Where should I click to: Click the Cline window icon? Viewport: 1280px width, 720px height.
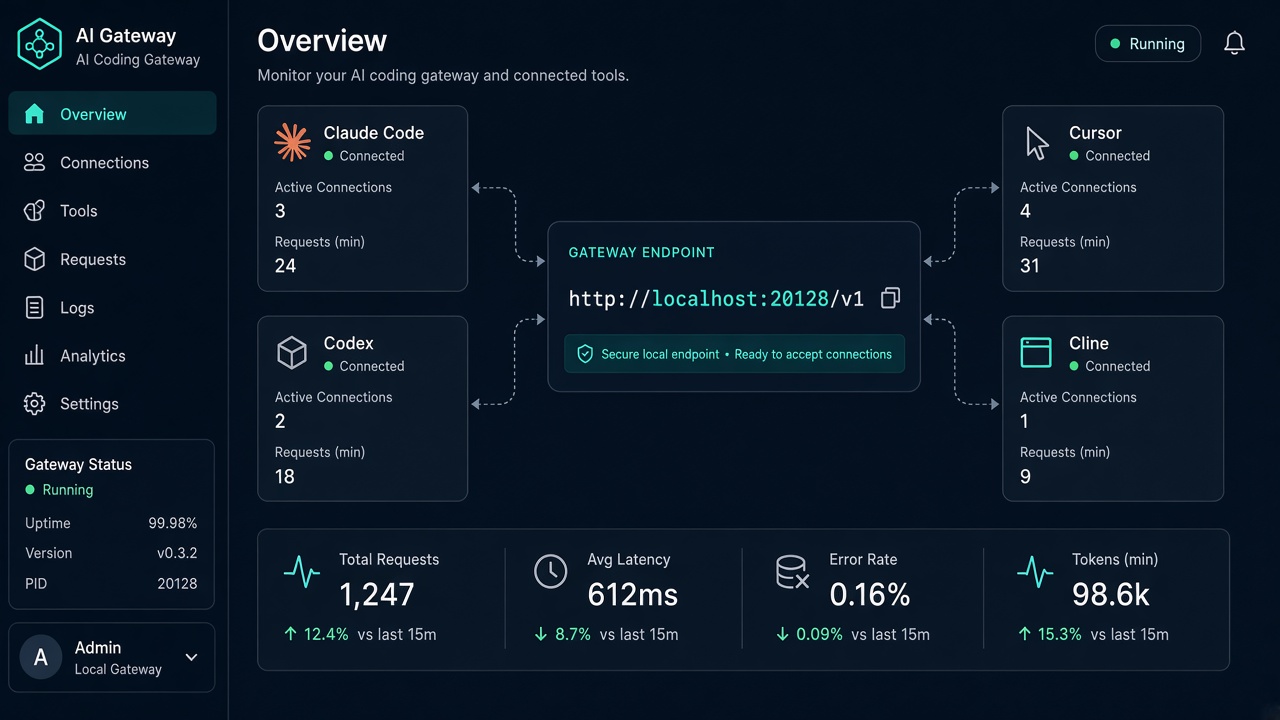[1036, 353]
